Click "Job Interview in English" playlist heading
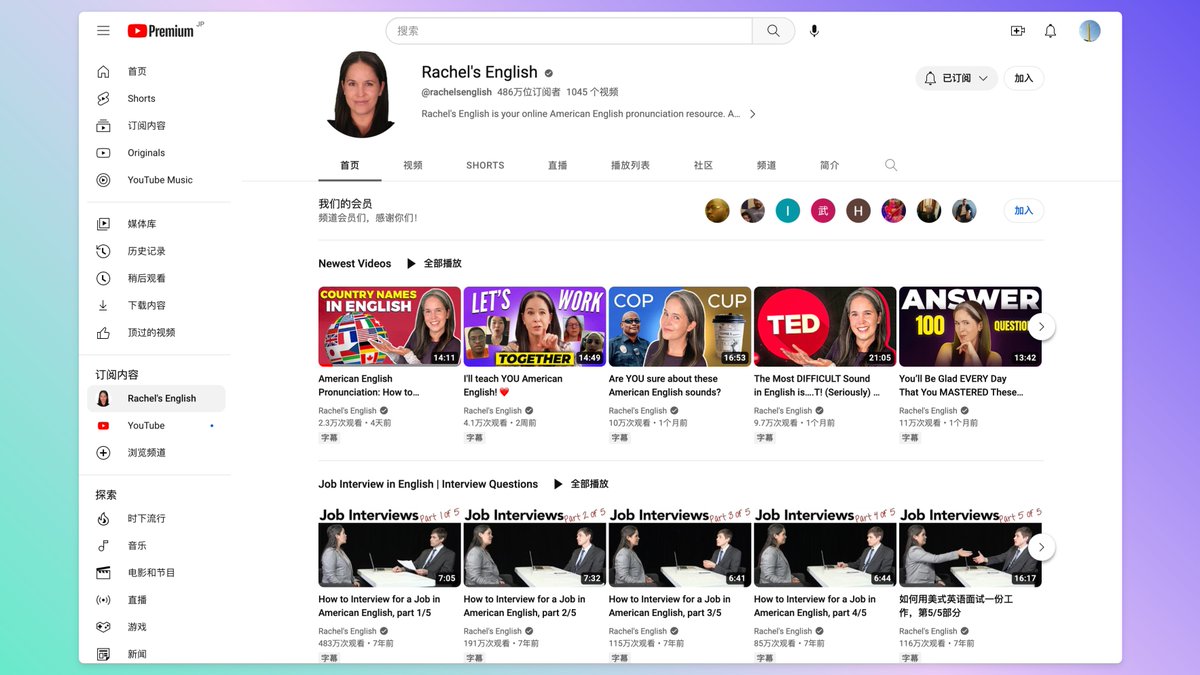1200x675 pixels. pyautogui.click(x=428, y=484)
